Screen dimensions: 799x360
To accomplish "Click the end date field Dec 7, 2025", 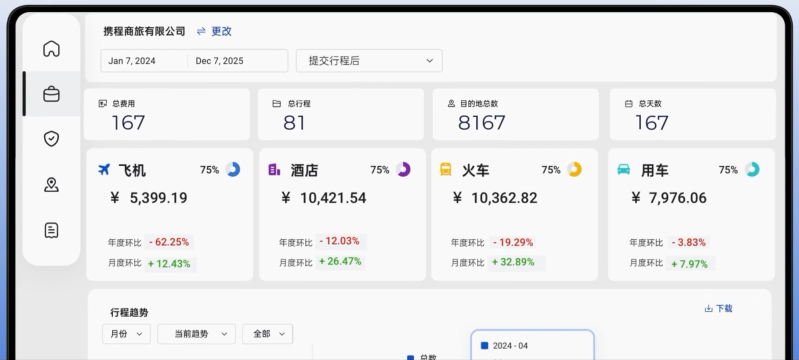I will click(x=220, y=61).
